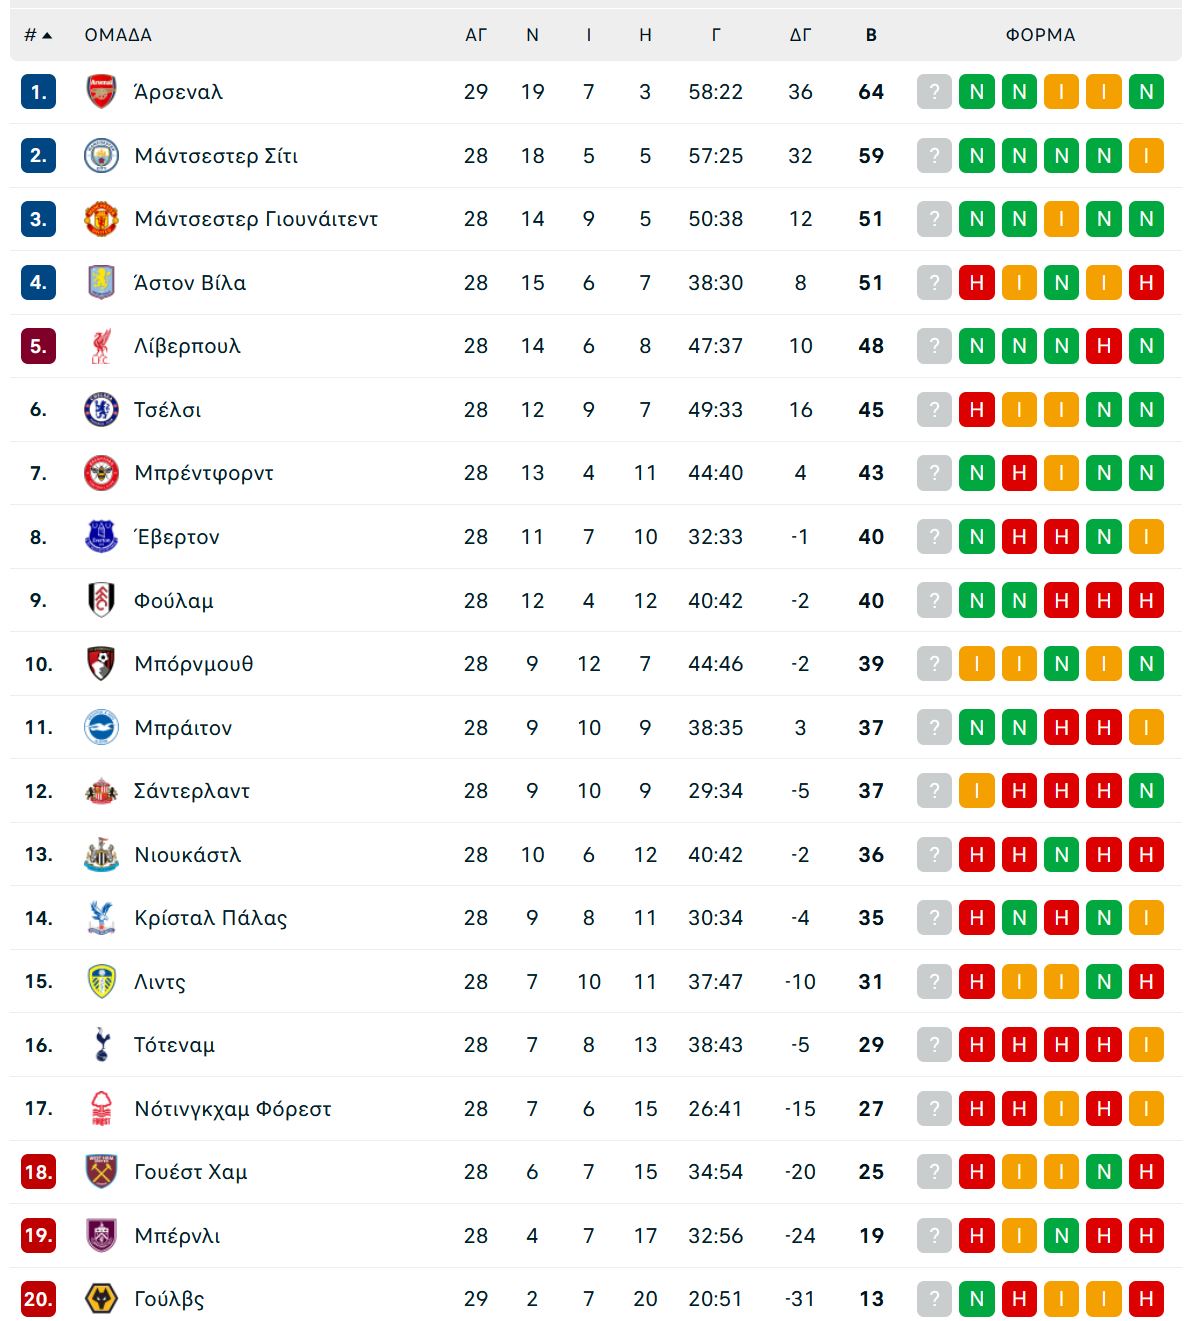The height and width of the screenshot is (1321, 1189).
Task: Open the Άστον Βίλα team link
Action: click(x=190, y=283)
